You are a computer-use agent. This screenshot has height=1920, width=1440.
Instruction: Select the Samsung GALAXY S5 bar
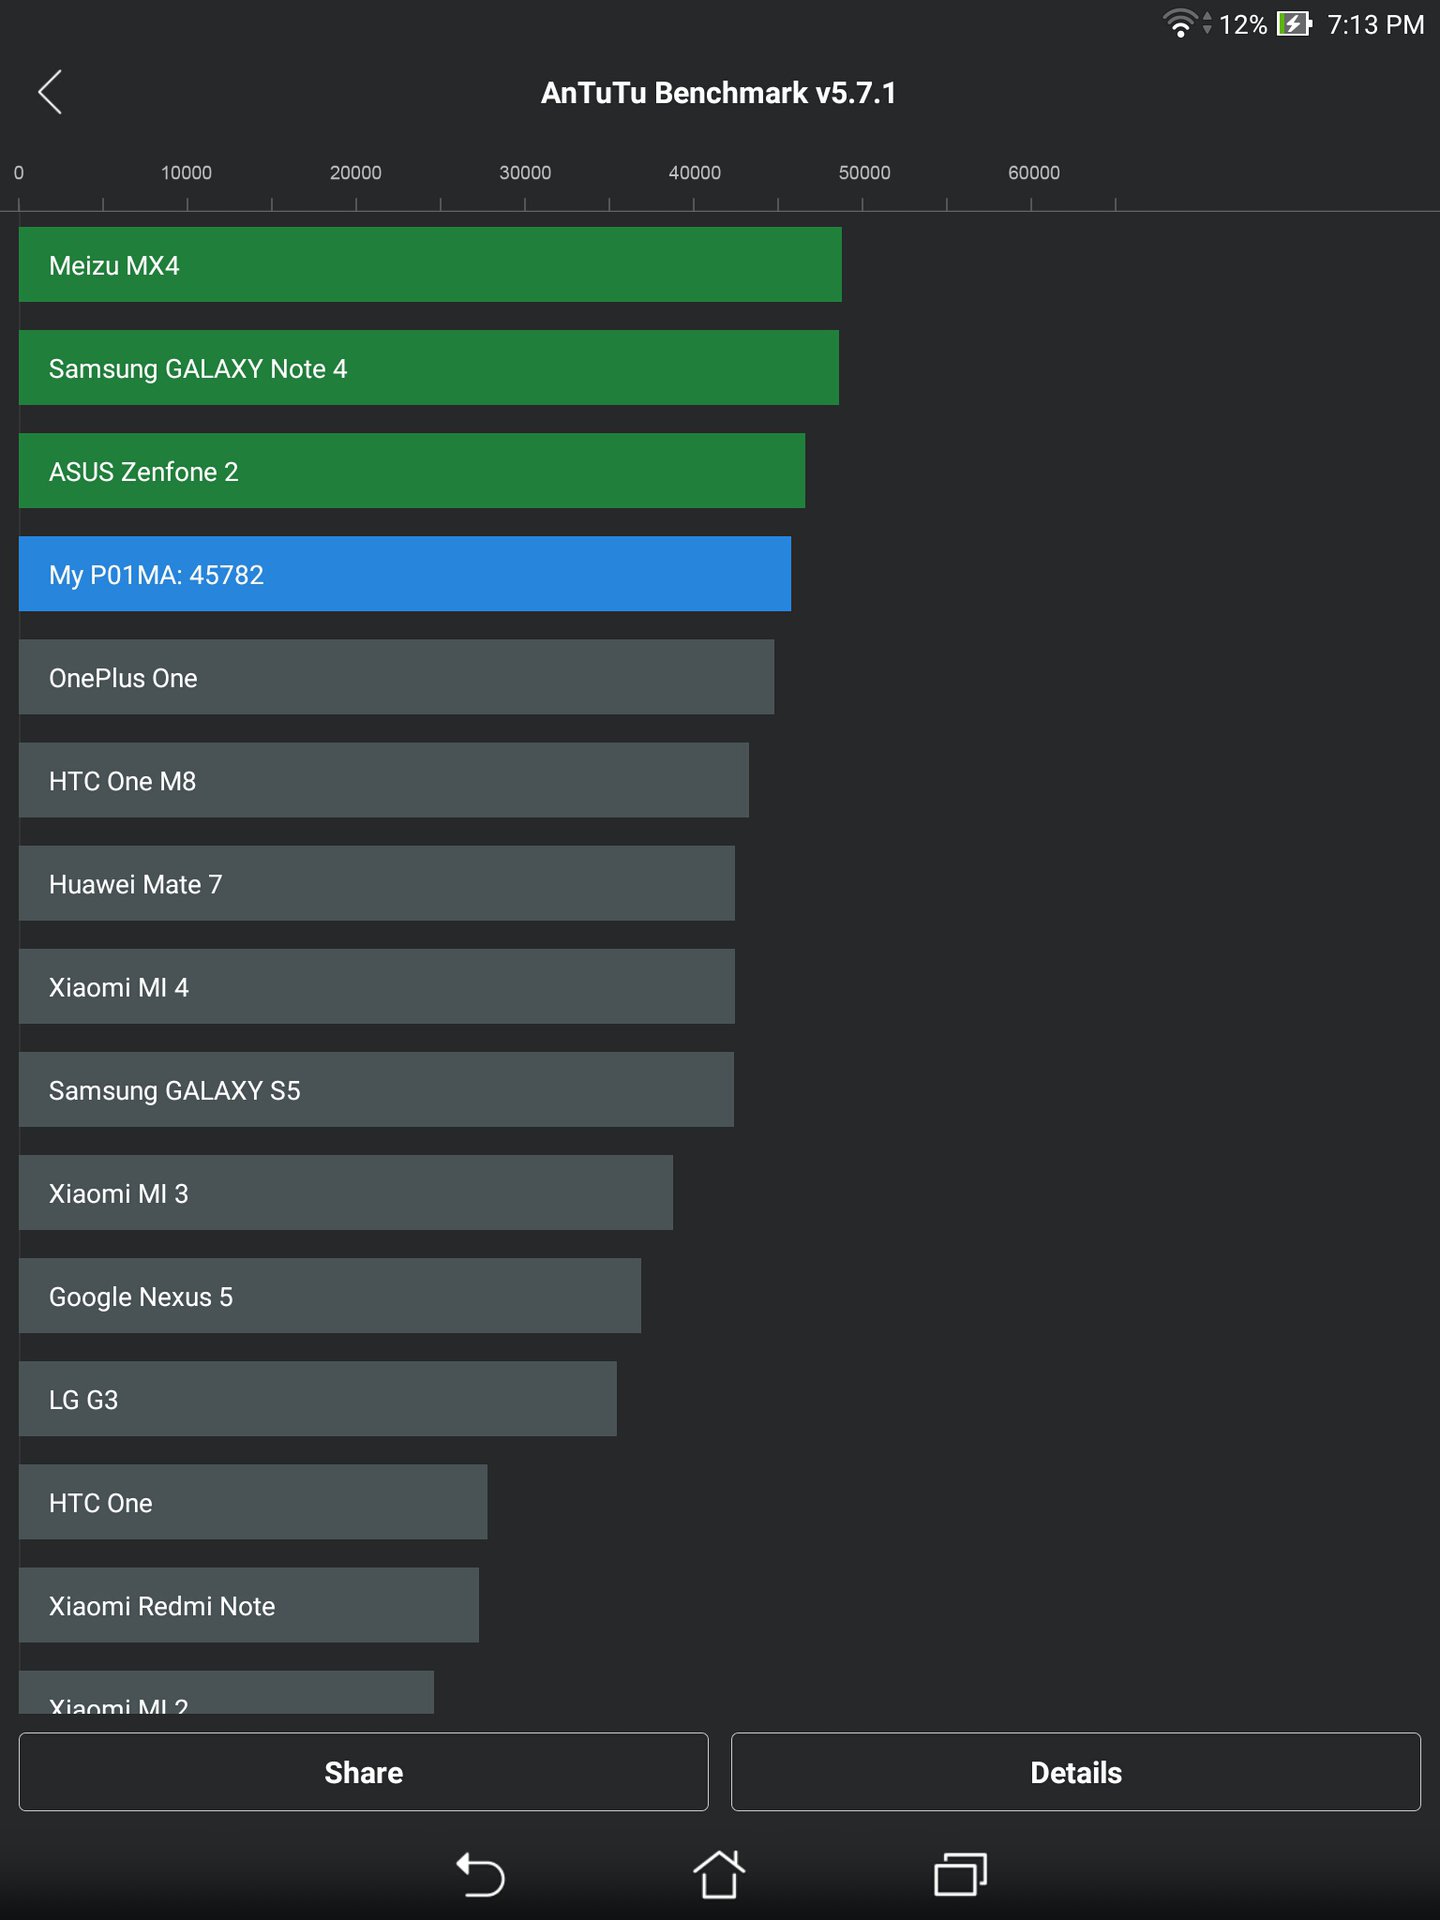pyautogui.click(x=376, y=1089)
